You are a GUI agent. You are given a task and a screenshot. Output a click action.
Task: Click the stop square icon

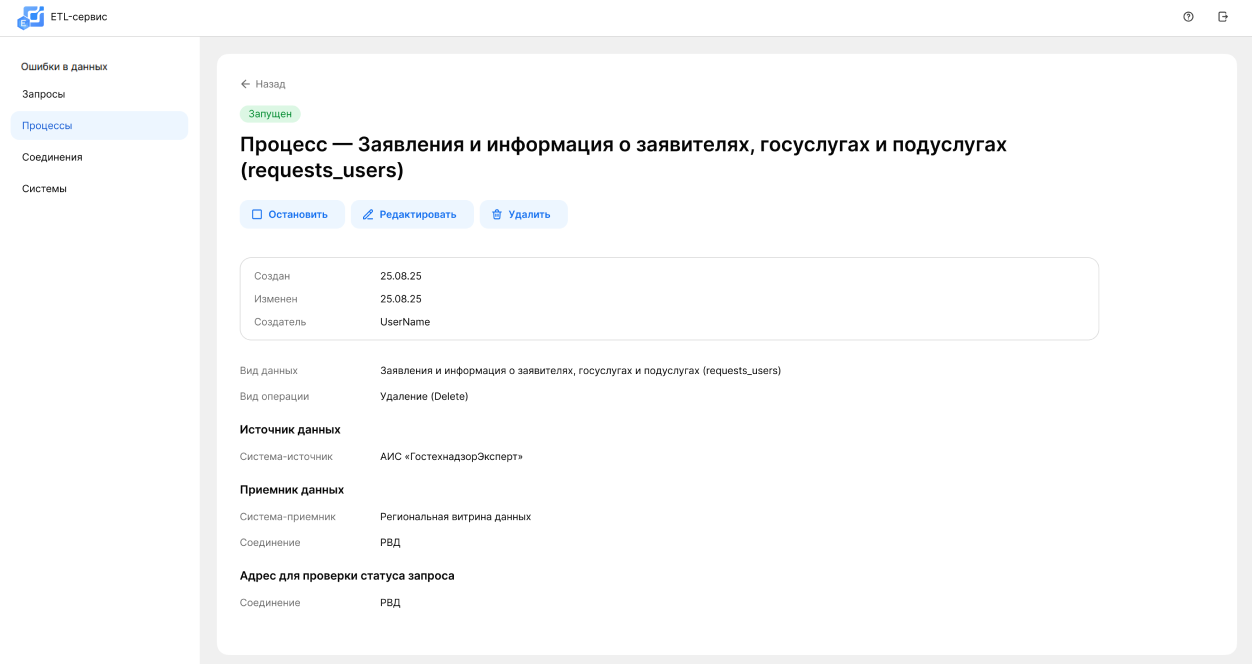pos(257,214)
